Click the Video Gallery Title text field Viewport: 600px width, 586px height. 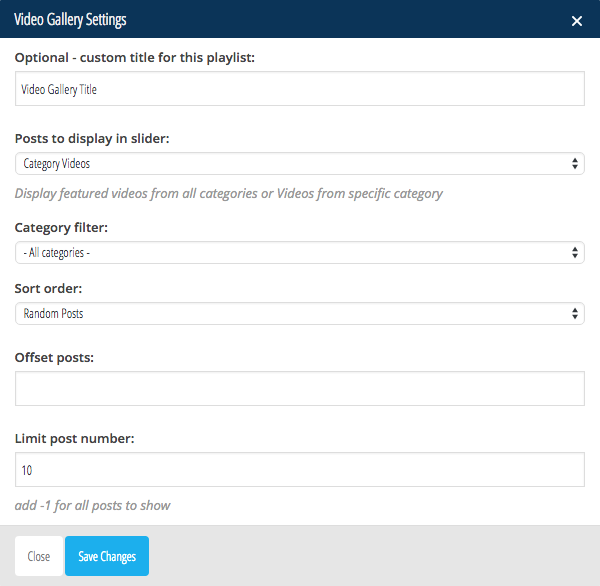coord(300,88)
